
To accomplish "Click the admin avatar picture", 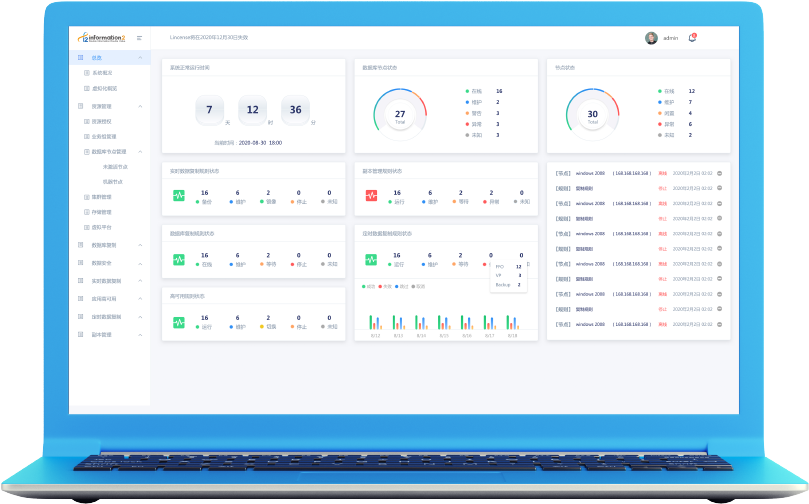I will click(x=651, y=38).
